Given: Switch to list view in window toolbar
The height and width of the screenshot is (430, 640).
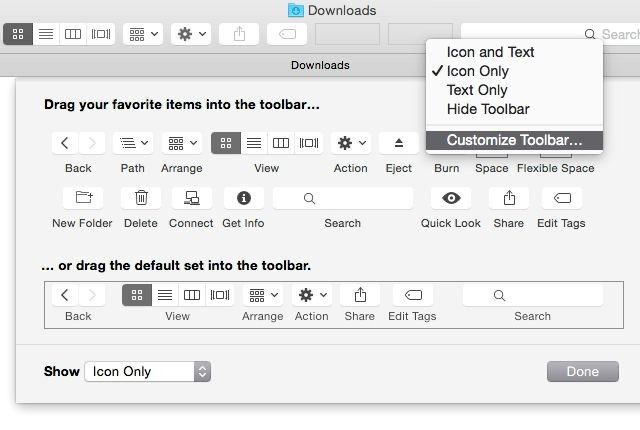Looking at the screenshot, I should 46,34.
